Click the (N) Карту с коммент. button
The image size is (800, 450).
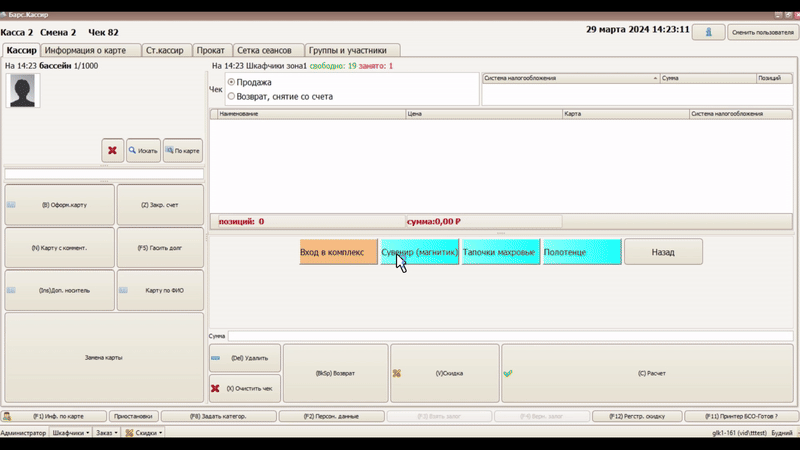(59, 247)
